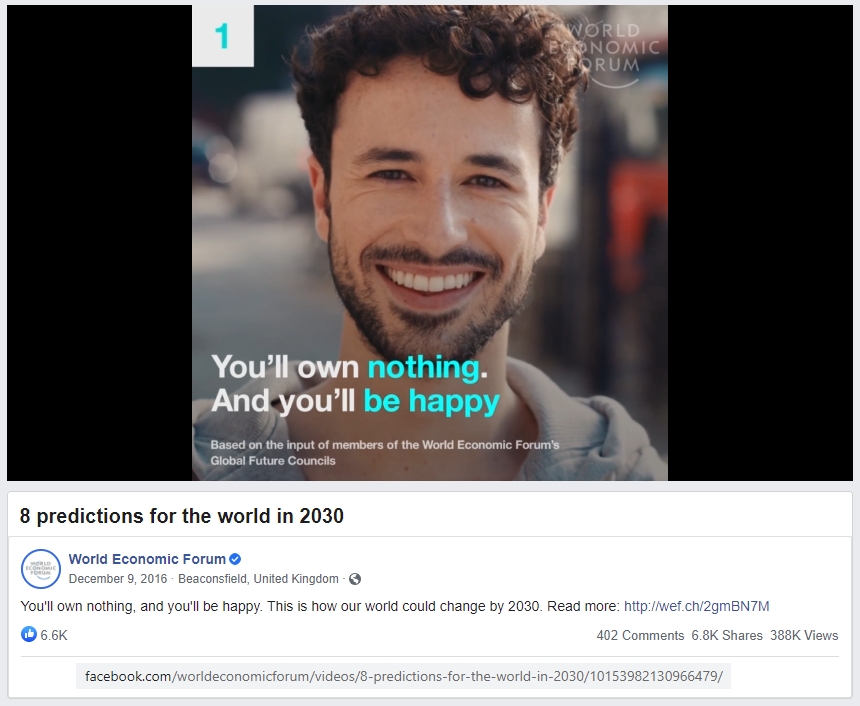The height and width of the screenshot is (706, 860).
Task: View the 402 Comments
Action: pos(640,635)
